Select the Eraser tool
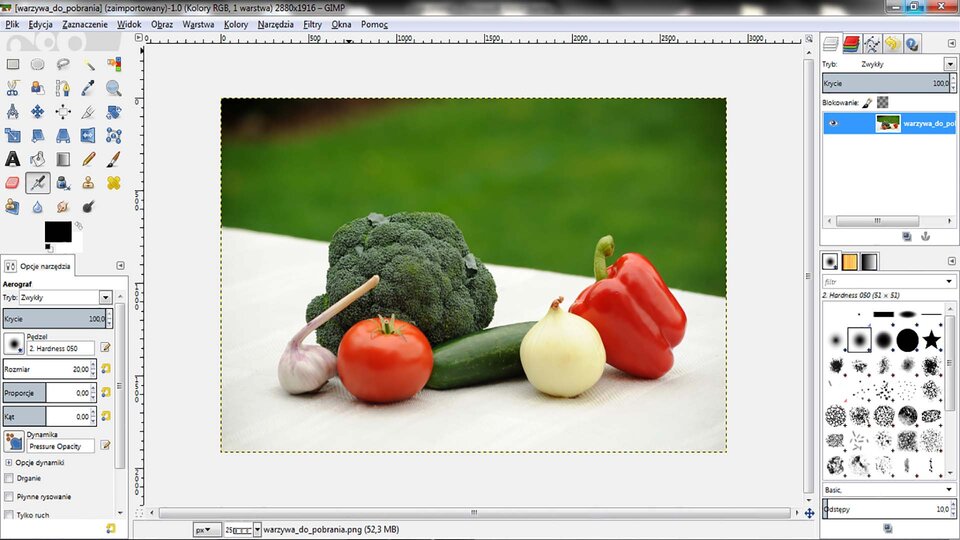This screenshot has height=540, width=960. coord(13,182)
